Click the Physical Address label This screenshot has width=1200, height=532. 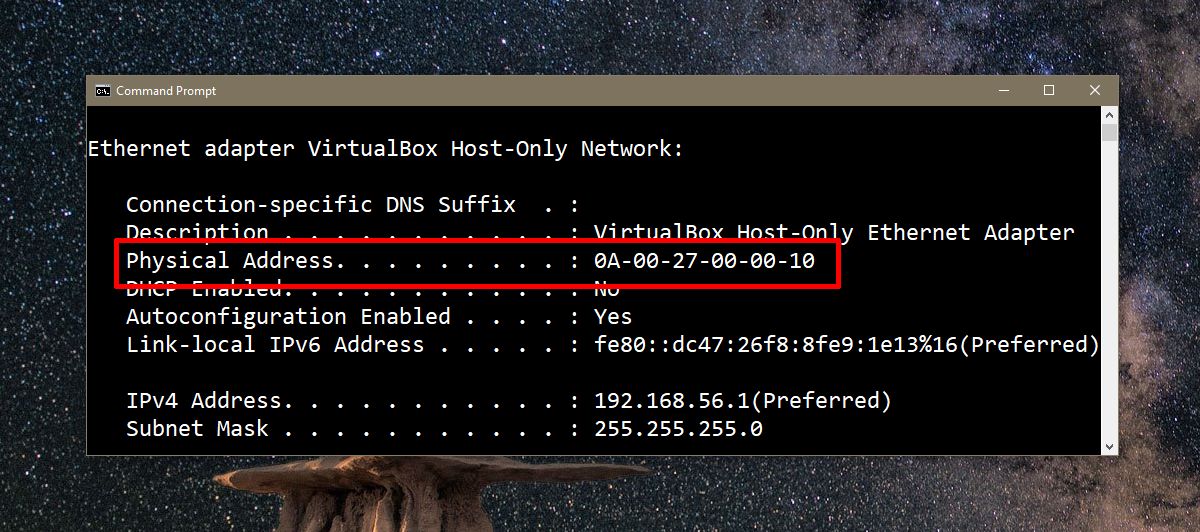229,261
